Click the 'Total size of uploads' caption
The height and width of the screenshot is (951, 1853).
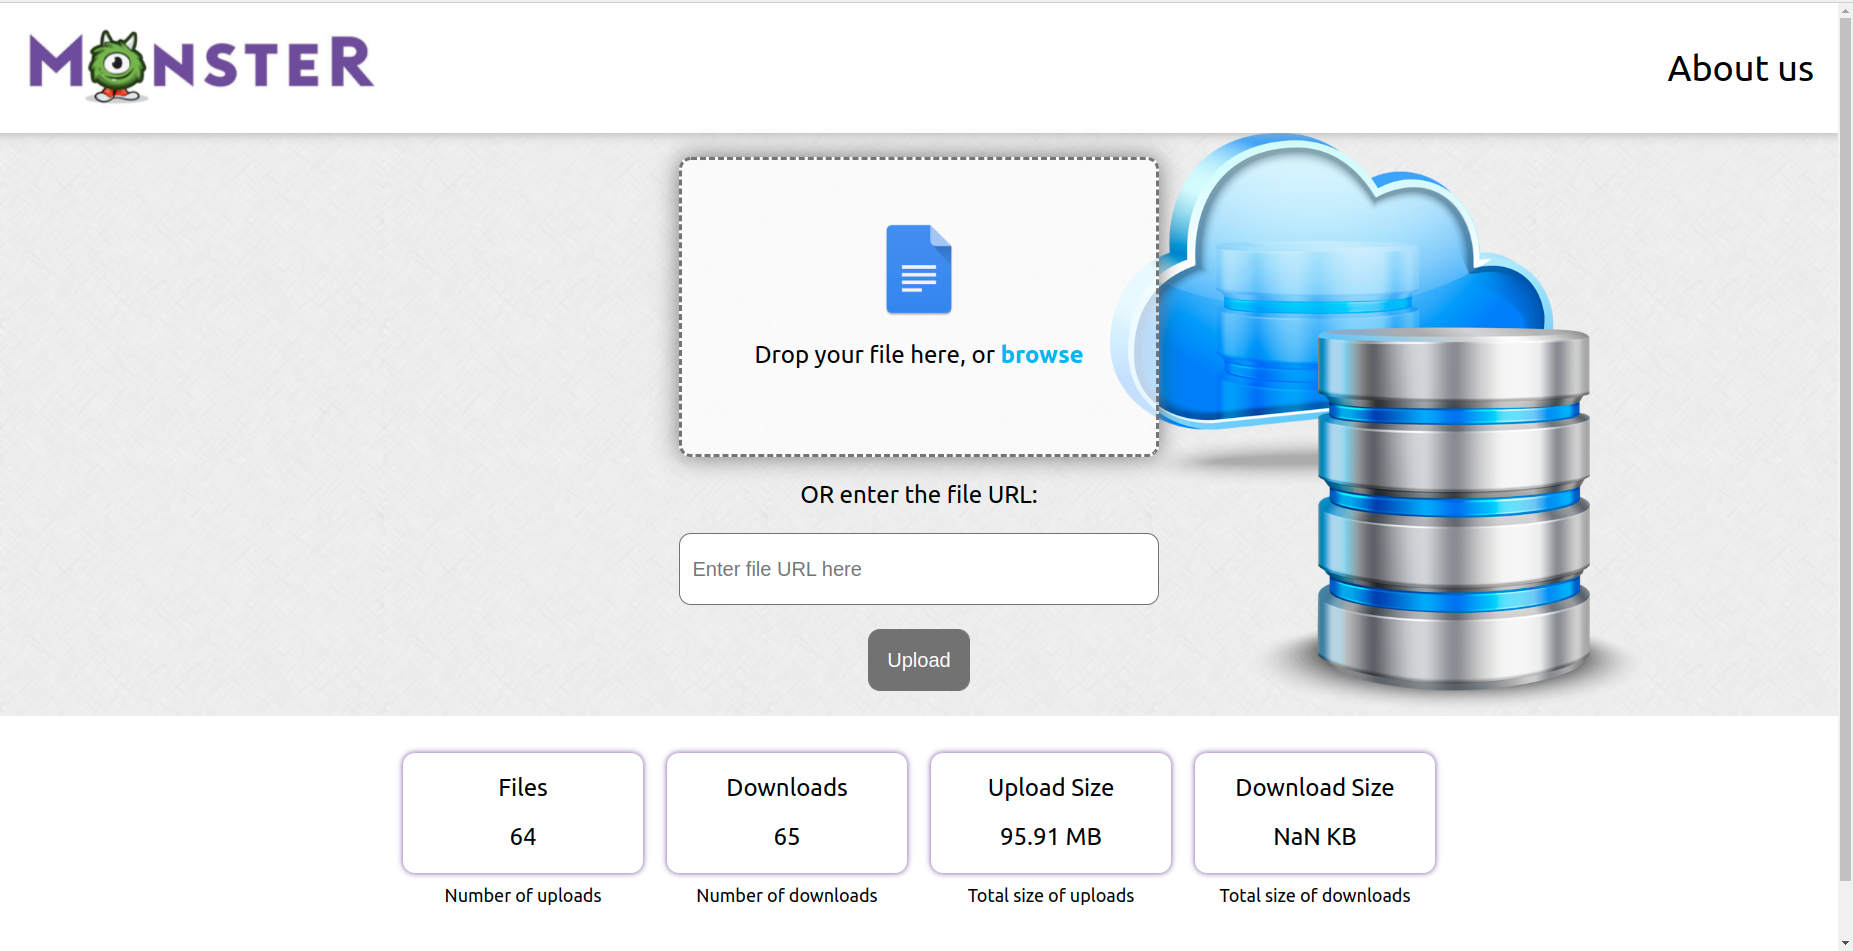tap(1051, 896)
